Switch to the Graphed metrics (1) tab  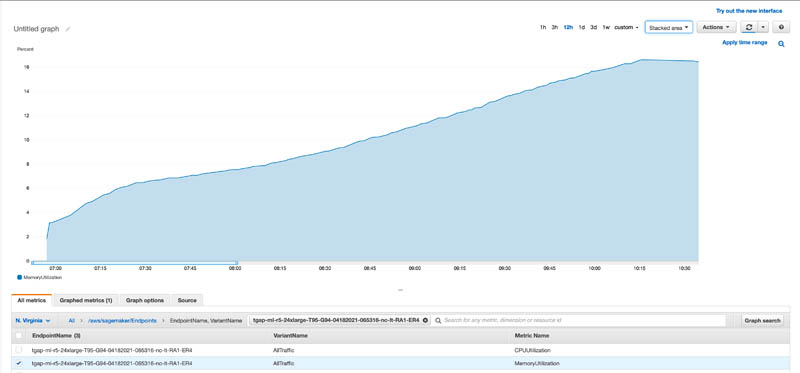[86, 301]
